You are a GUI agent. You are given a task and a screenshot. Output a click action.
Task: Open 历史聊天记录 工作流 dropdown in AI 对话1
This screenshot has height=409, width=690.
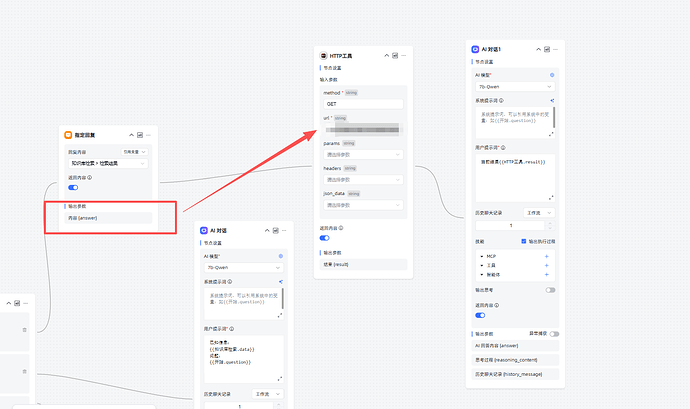(x=538, y=212)
